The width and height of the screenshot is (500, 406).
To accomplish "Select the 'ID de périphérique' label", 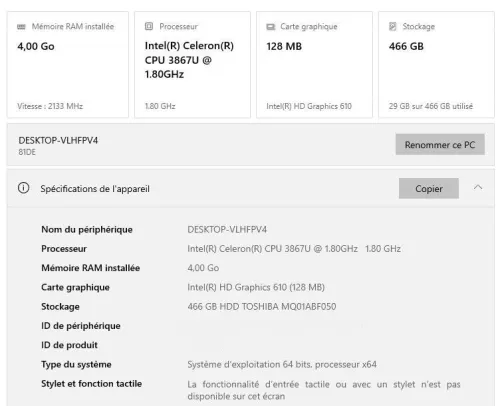I will pyautogui.click(x=81, y=326).
